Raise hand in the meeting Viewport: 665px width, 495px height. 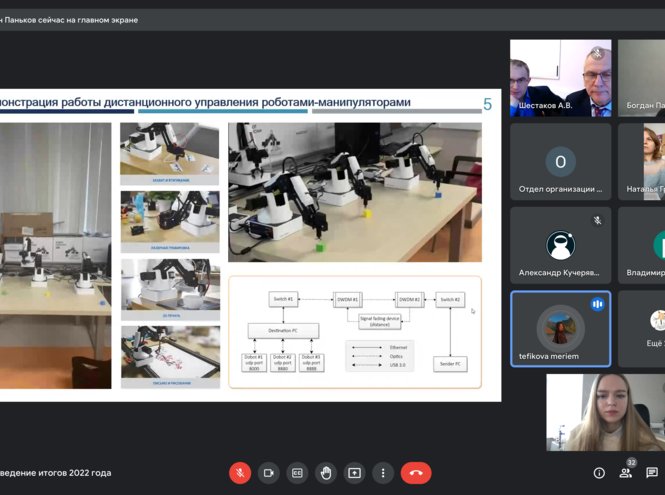click(326, 473)
